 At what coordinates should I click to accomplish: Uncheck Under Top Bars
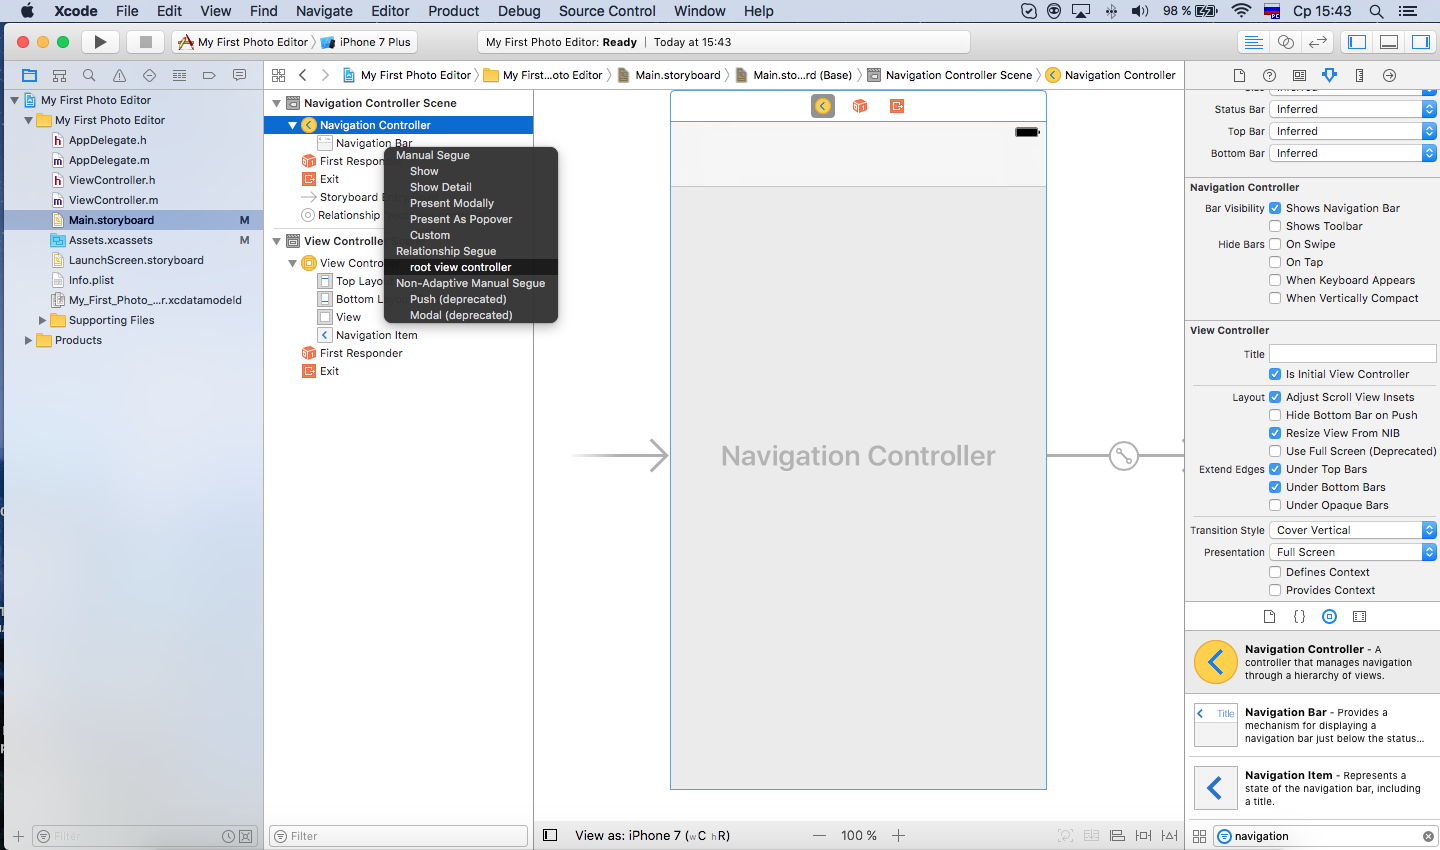(1275, 469)
